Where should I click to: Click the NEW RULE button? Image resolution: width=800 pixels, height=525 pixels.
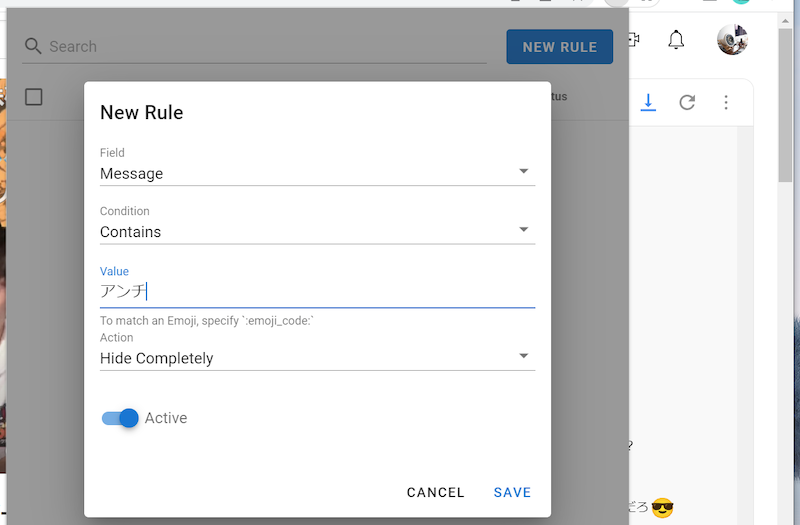[x=559, y=47]
